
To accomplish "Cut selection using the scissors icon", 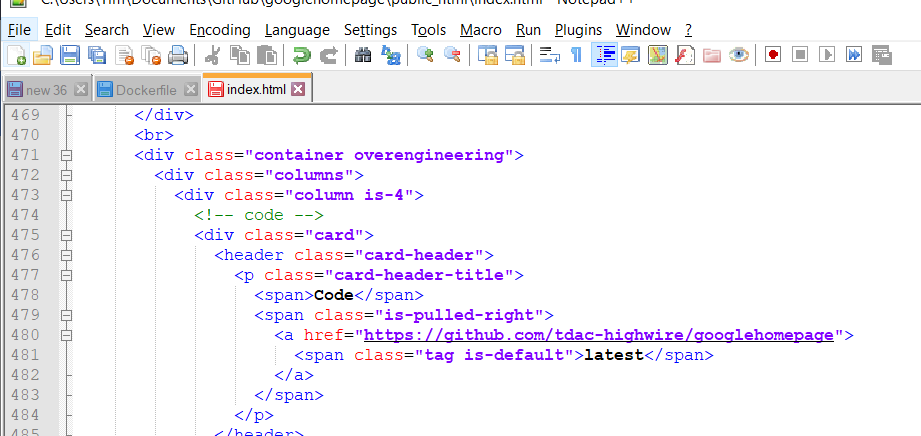I will [212, 55].
